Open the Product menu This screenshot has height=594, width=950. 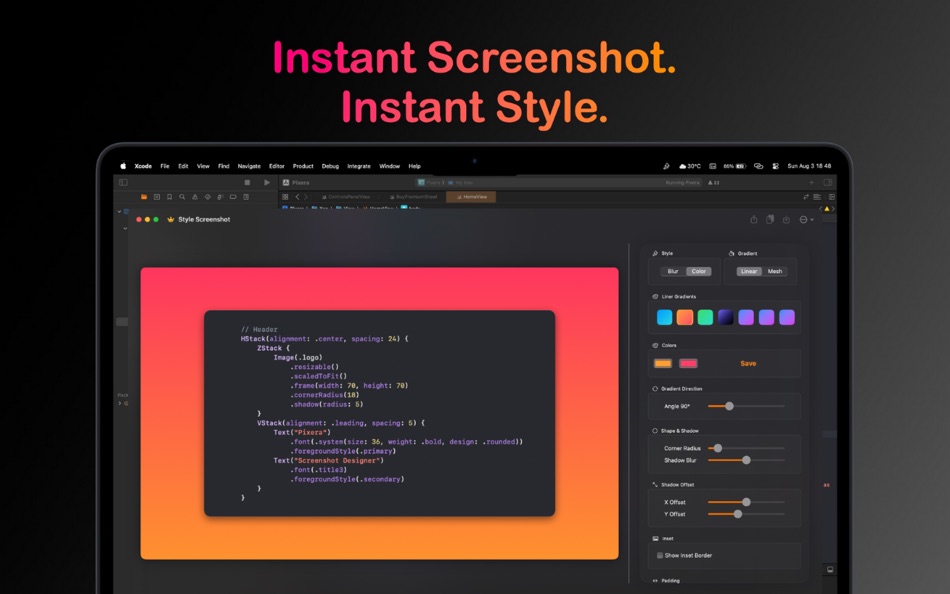click(302, 167)
